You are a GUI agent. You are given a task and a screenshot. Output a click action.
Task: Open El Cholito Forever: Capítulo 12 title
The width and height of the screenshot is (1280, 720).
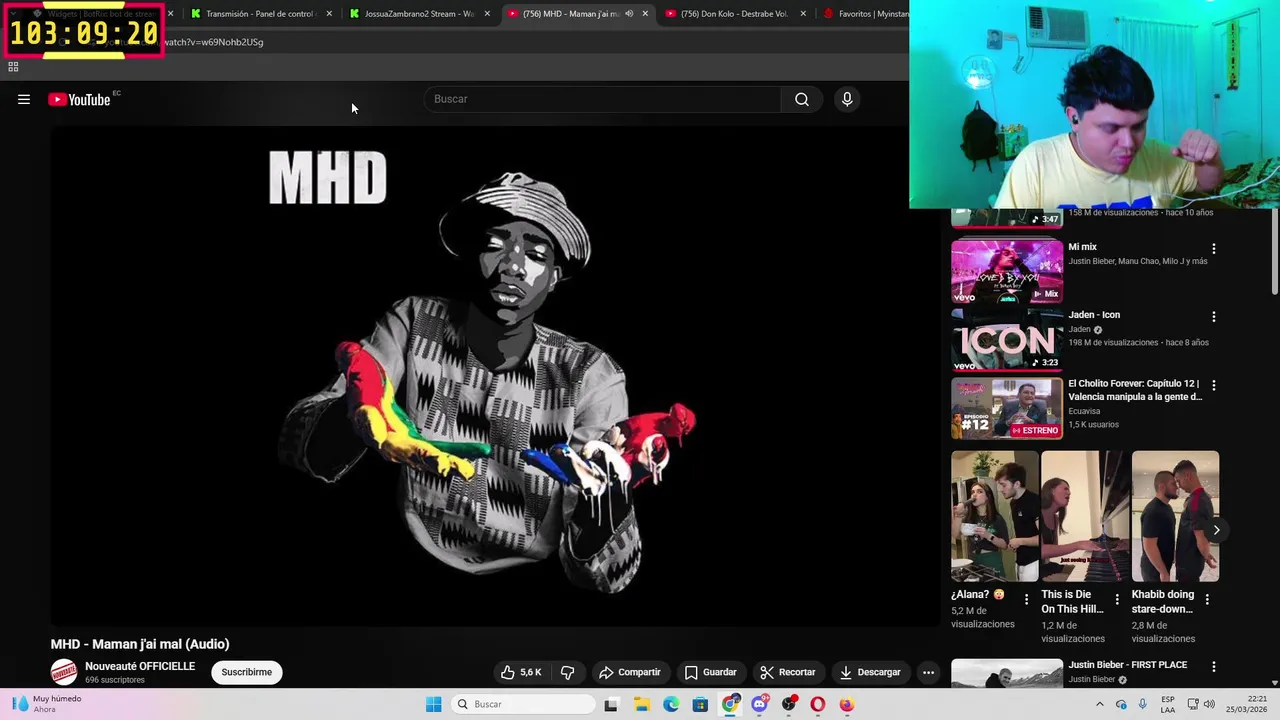tap(1135, 390)
